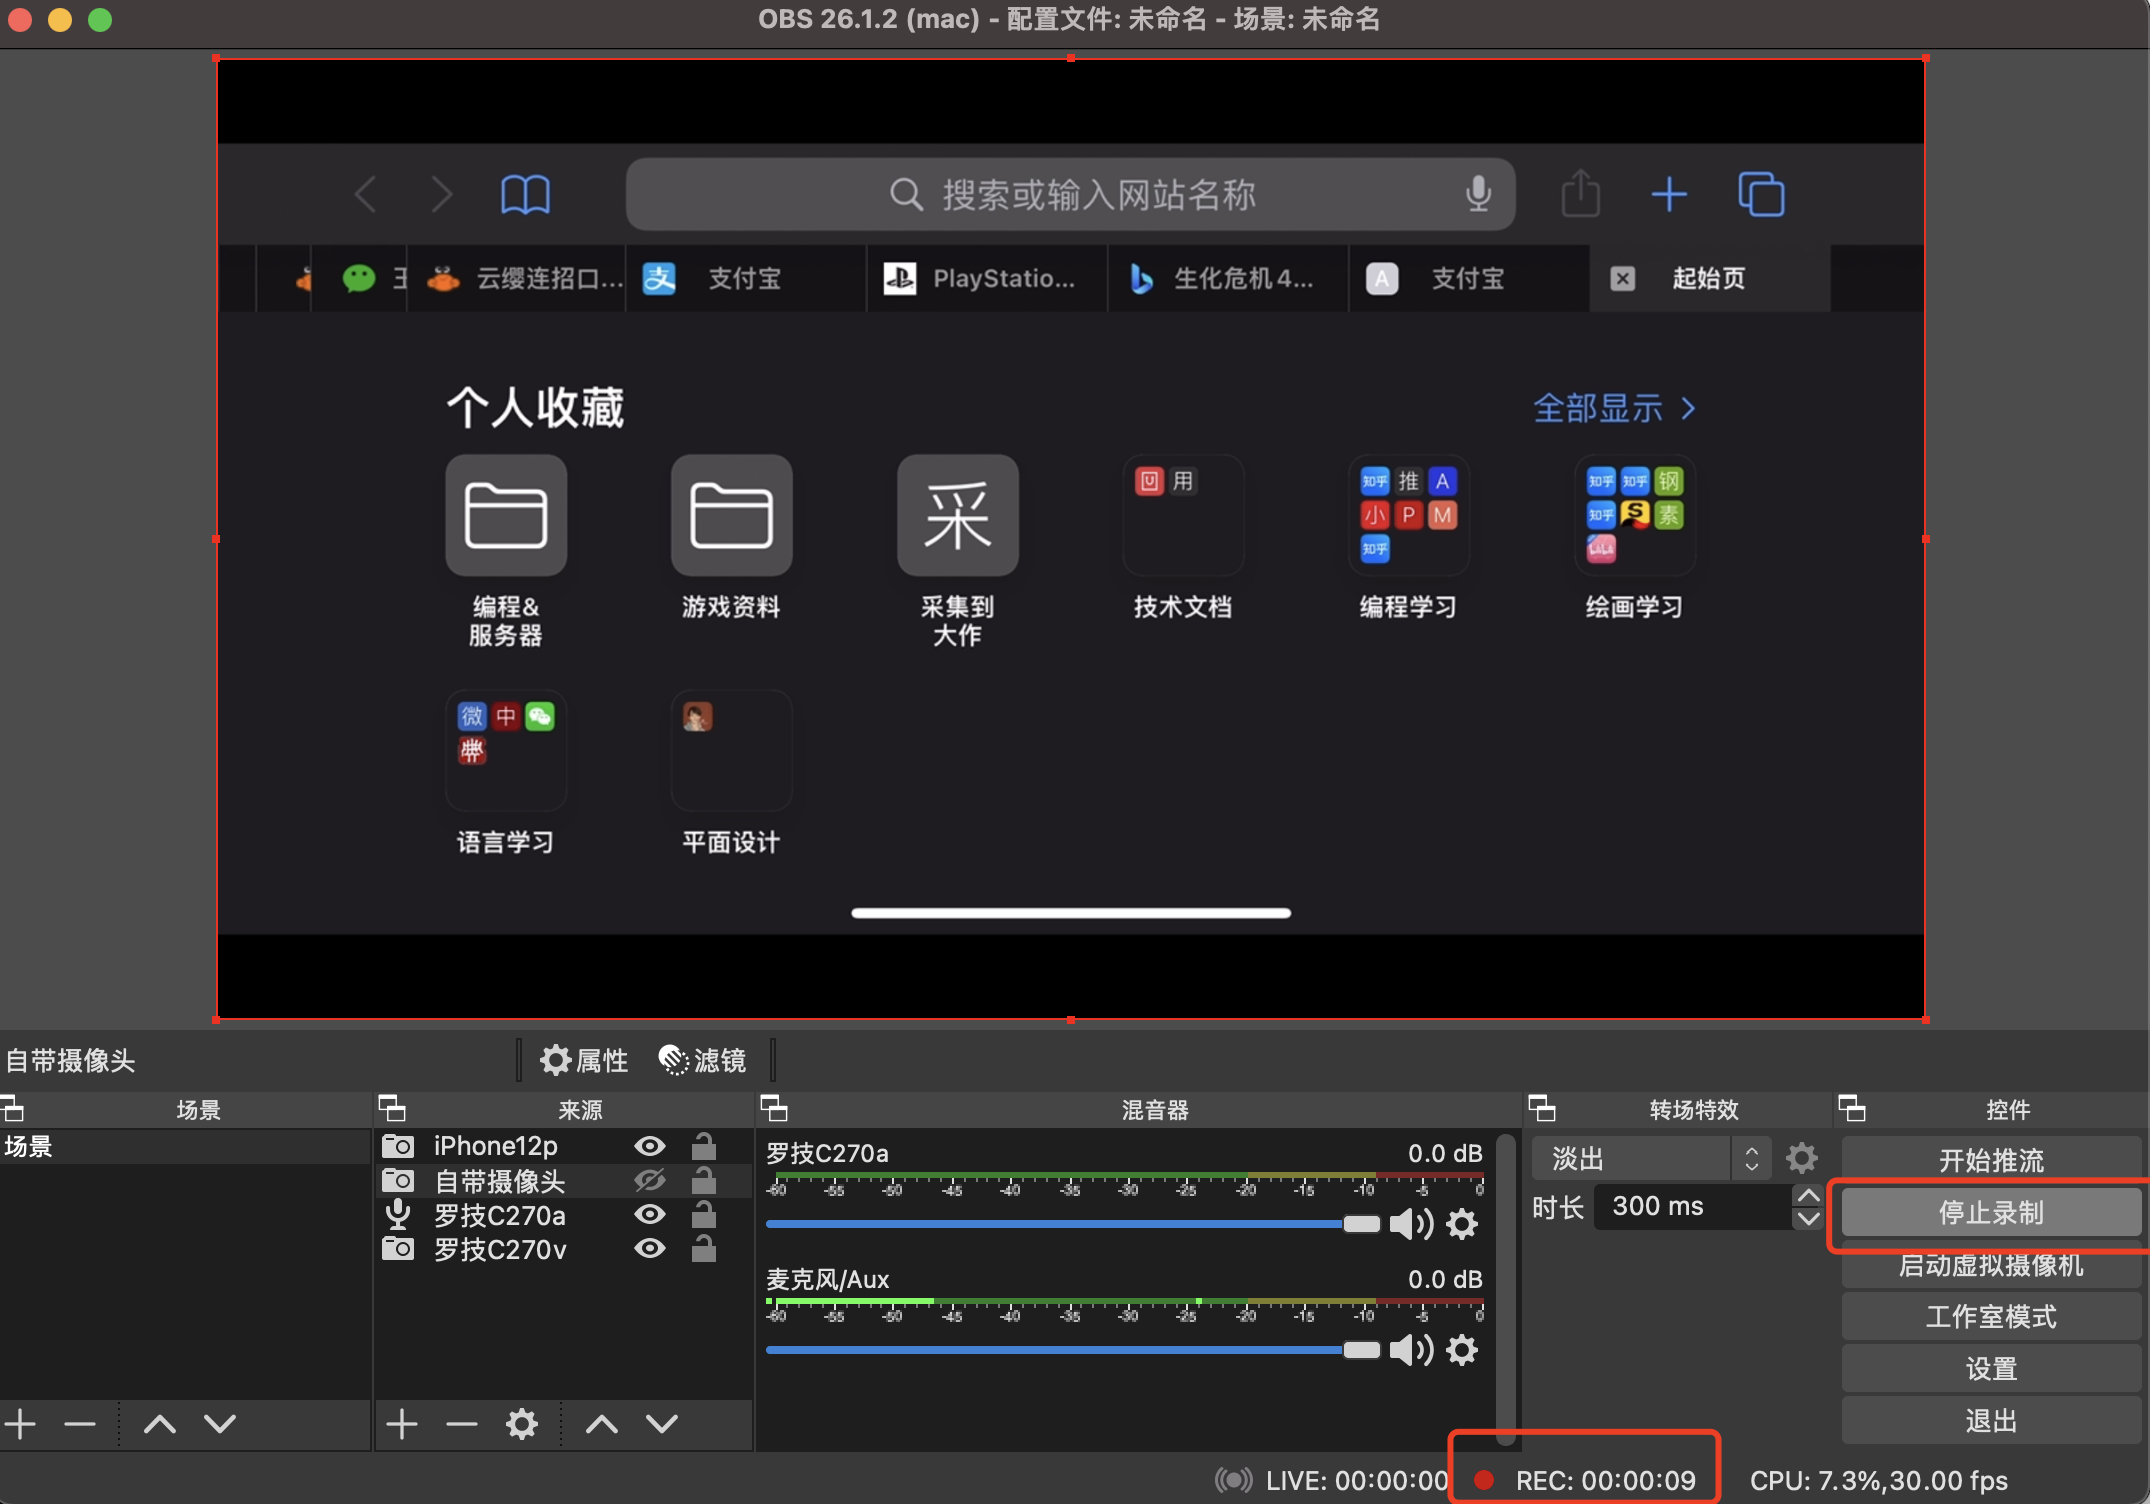The width and height of the screenshot is (2150, 1504).
Task: Toggle lock on 罗技C270v source
Action: click(704, 1249)
